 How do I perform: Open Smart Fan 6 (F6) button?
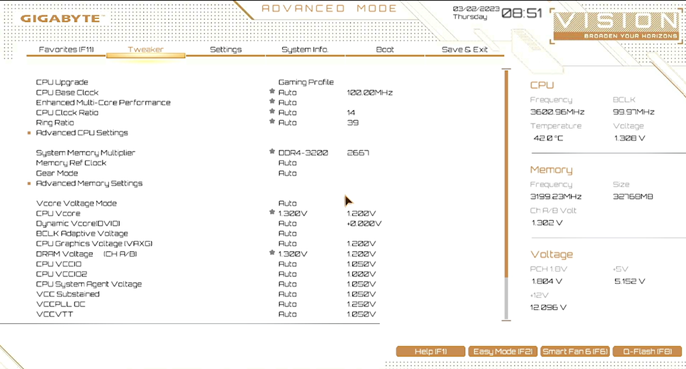[575, 351]
